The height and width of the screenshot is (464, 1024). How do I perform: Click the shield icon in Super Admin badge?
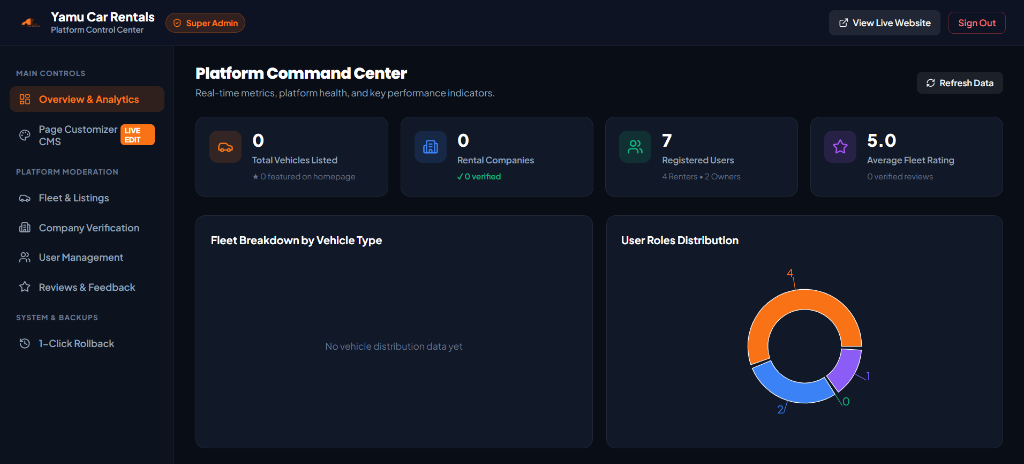pos(177,23)
